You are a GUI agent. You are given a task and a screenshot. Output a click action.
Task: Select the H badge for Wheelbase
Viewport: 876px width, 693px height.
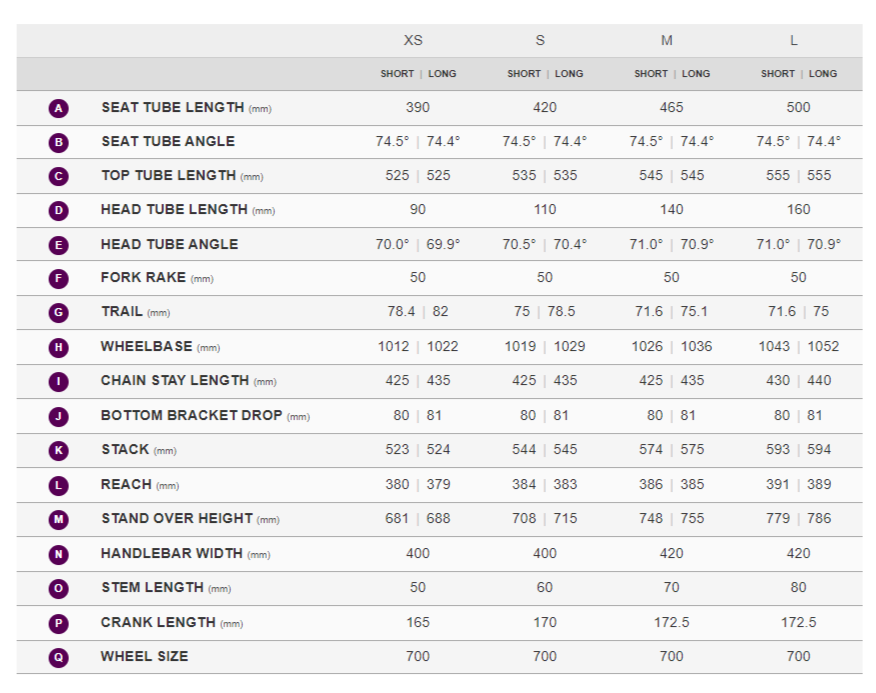coord(59,347)
